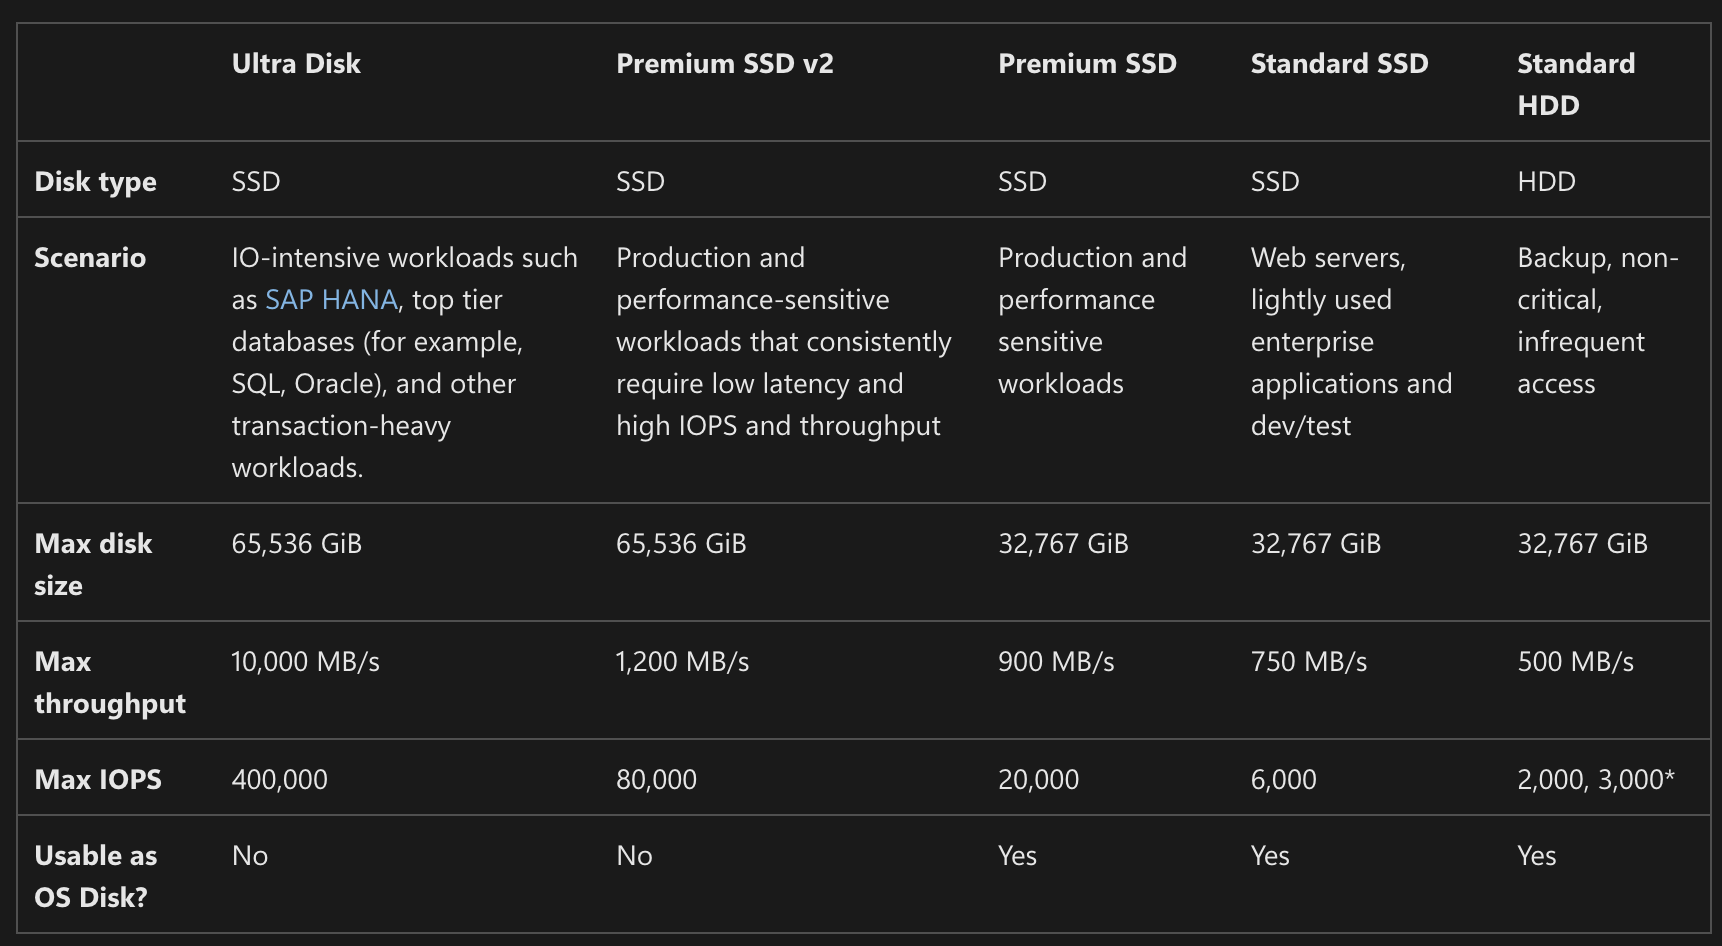Select the Premium SSD column header
This screenshot has height=946, width=1722.
(1087, 64)
